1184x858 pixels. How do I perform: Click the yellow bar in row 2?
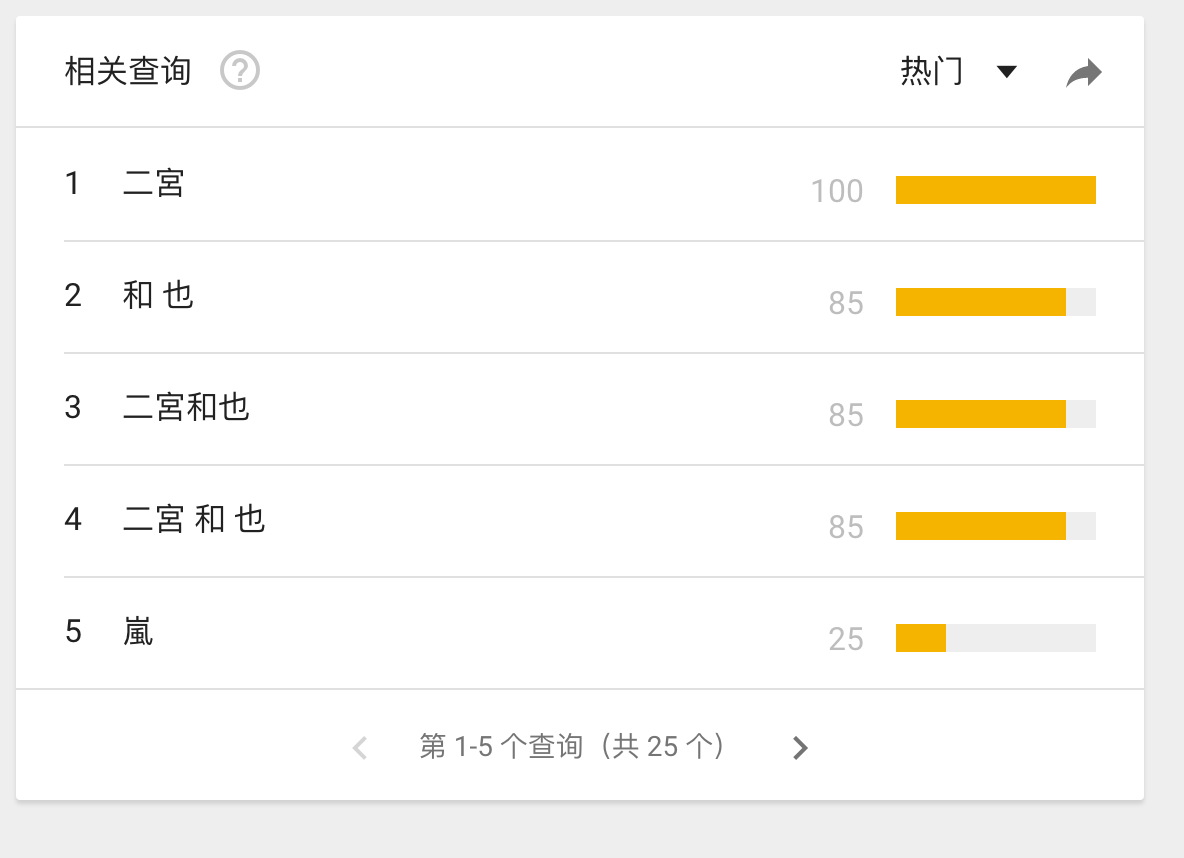click(x=980, y=302)
